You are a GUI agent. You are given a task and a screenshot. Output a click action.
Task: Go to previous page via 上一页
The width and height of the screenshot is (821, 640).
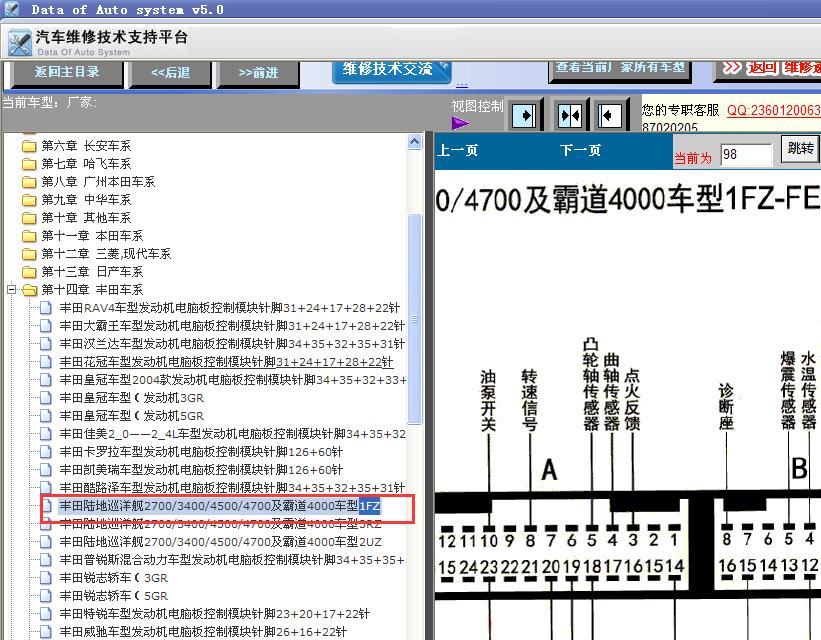457,151
